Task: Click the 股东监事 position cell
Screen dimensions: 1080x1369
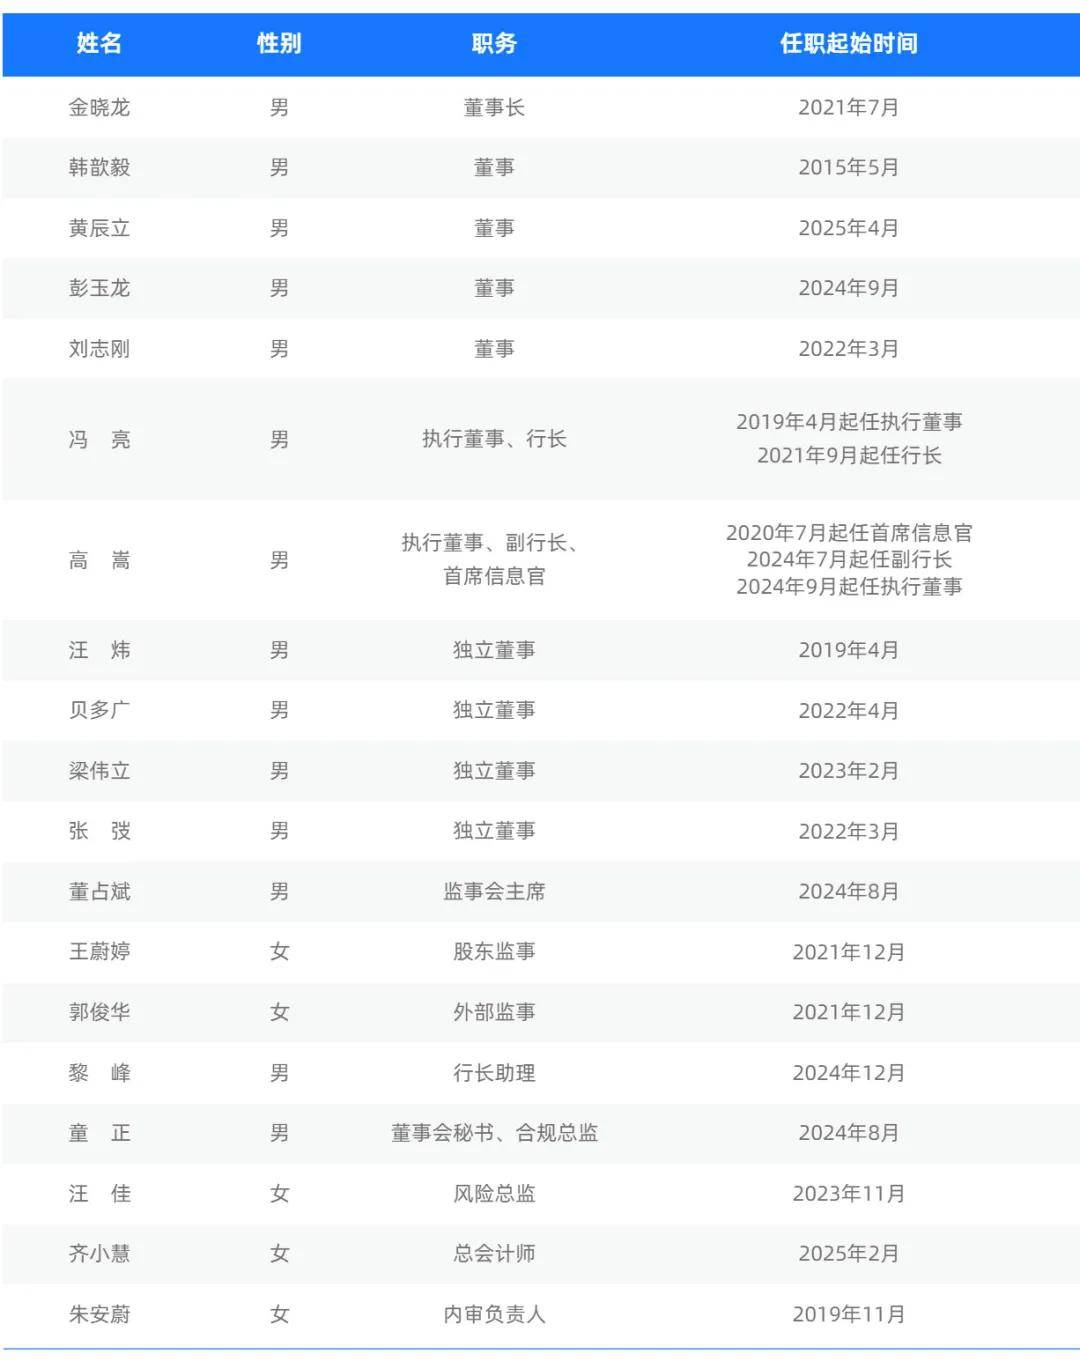Action: tap(494, 952)
